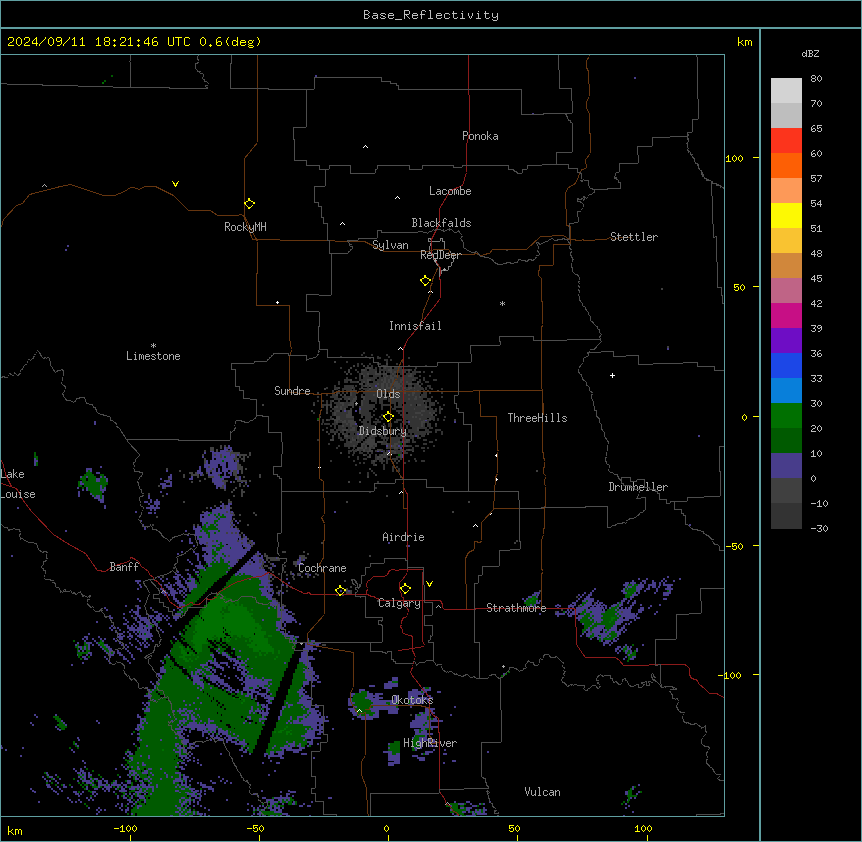
Task: Click the Banff label
Action: pos(124,567)
